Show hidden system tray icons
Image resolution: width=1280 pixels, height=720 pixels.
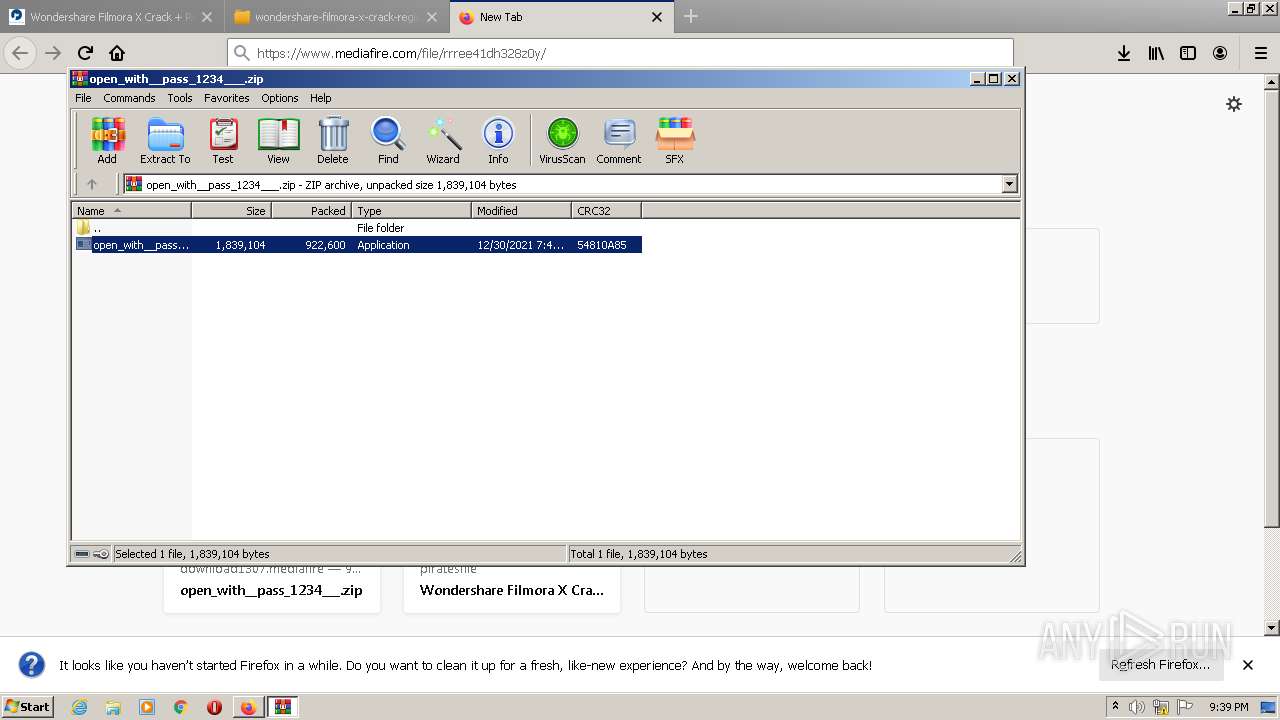tap(1116, 707)
